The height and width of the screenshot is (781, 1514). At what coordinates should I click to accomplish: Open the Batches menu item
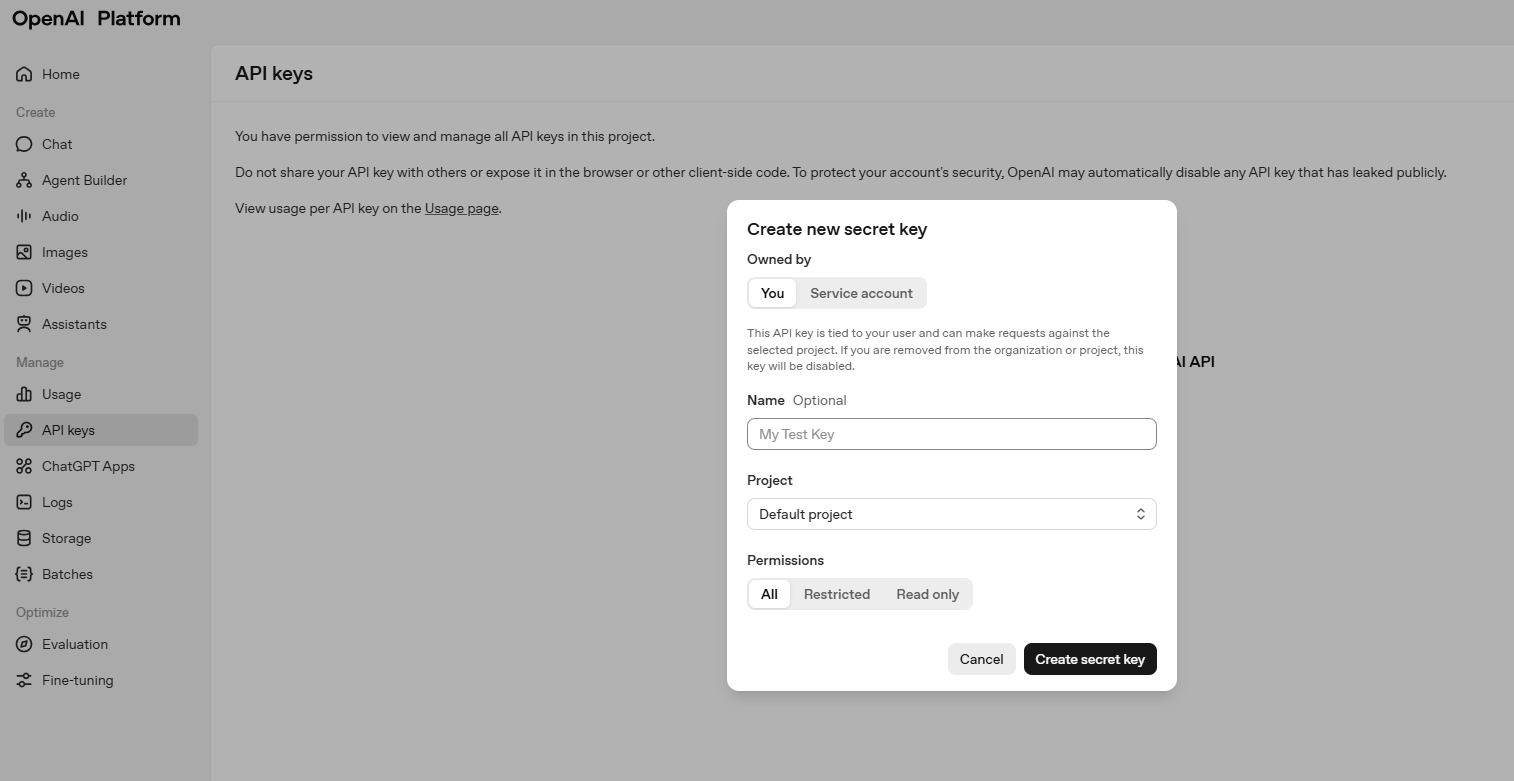67,574
